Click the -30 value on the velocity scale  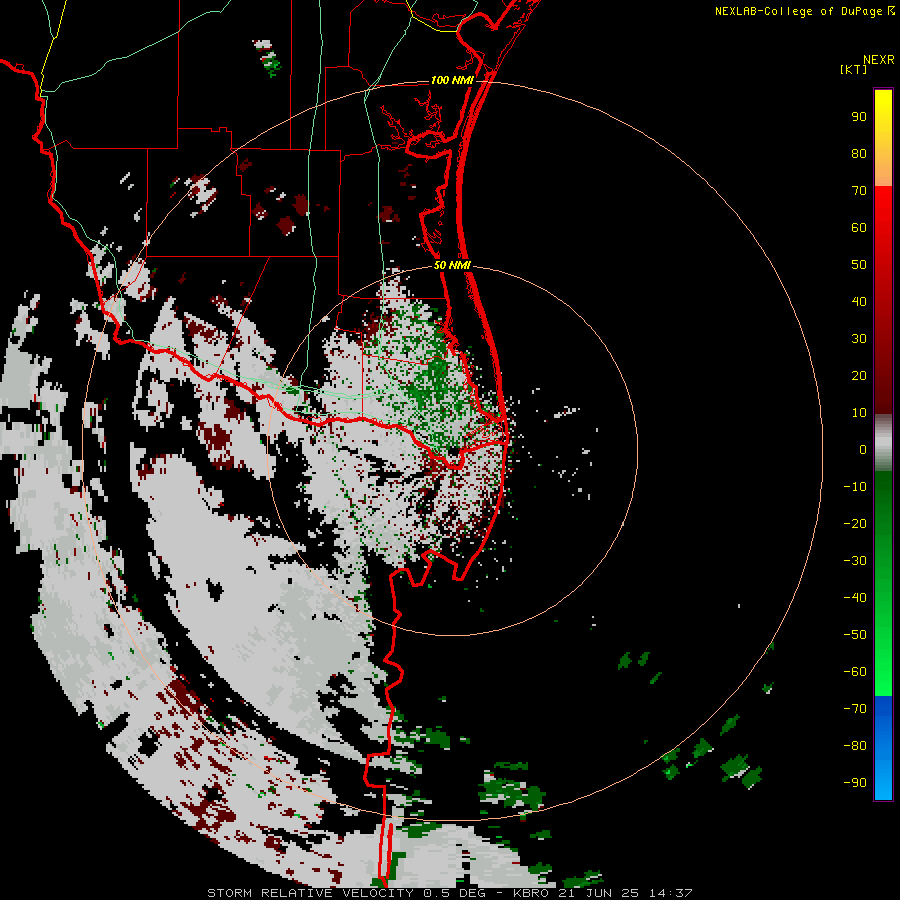(x=855, y=561)
